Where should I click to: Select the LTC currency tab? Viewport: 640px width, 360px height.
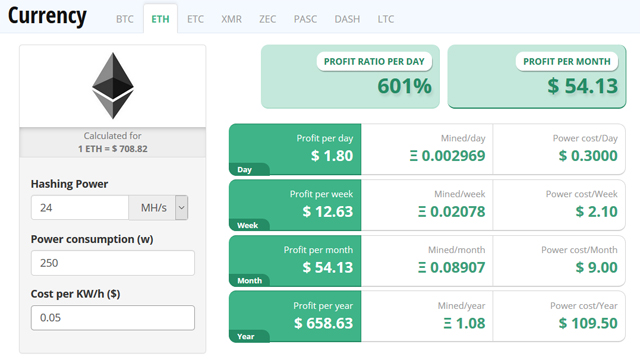point(386,19)
